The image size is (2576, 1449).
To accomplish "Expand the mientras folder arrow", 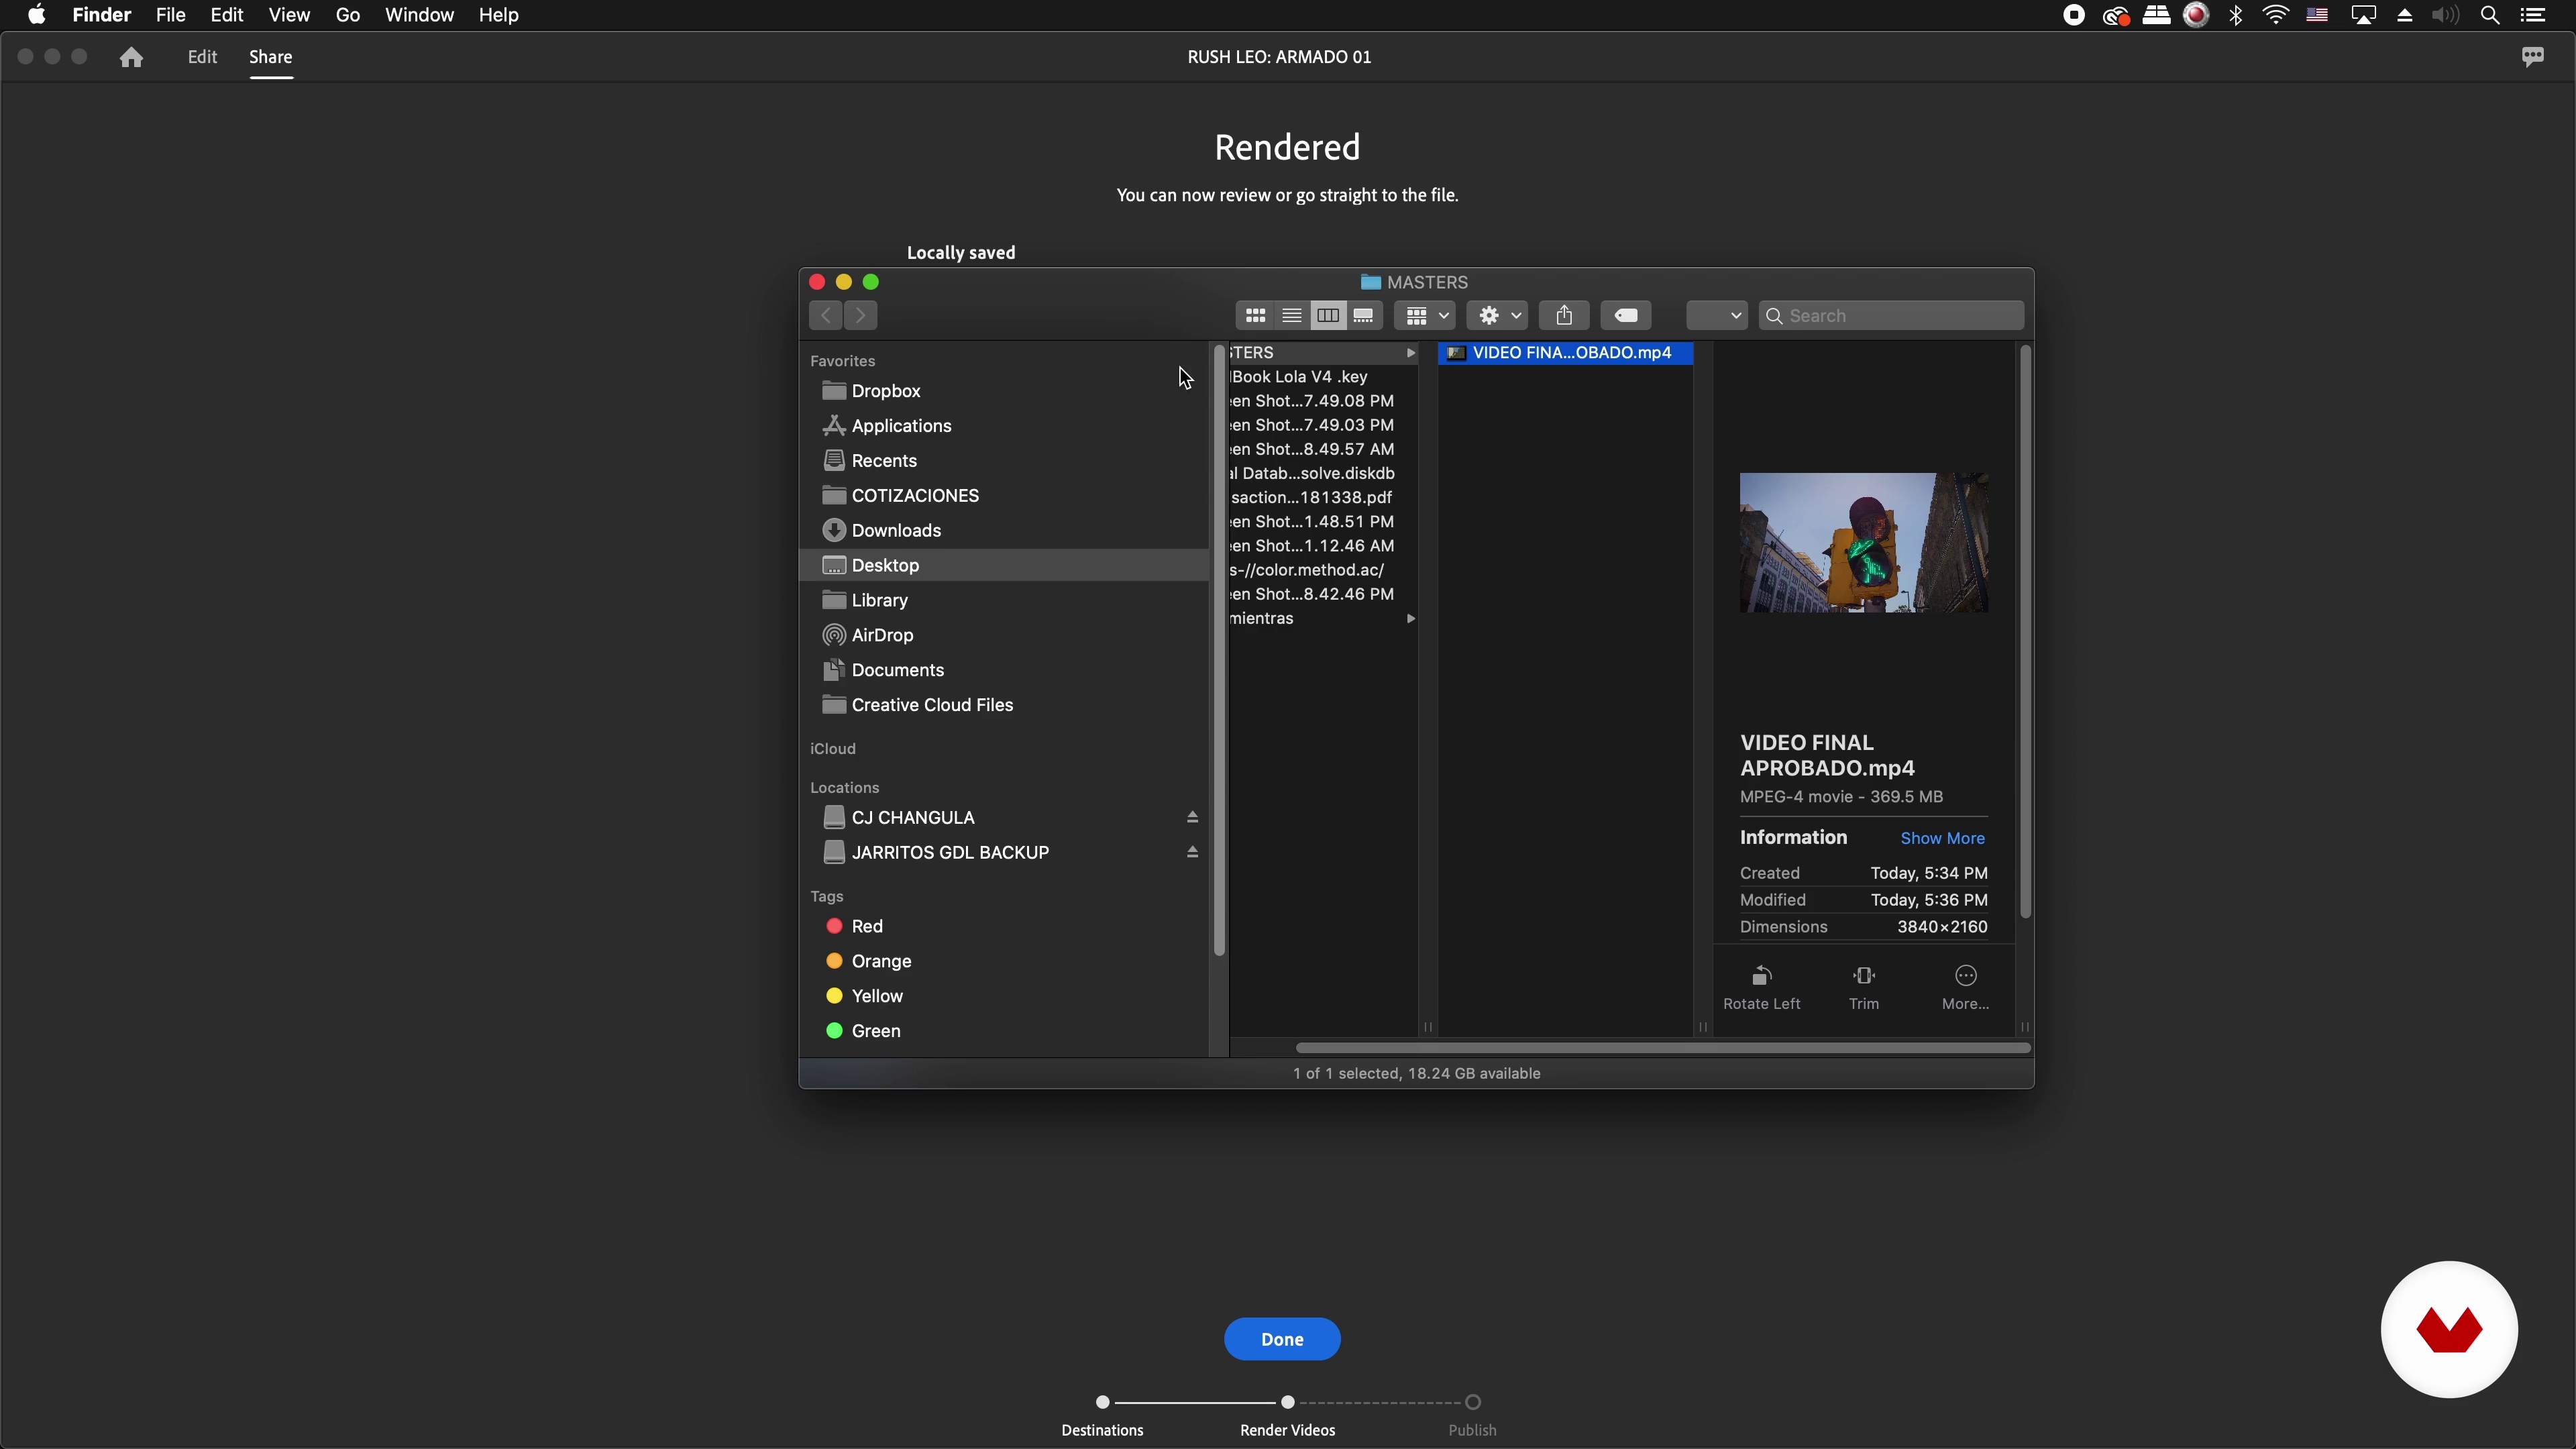I will (x=1410, y=619).
